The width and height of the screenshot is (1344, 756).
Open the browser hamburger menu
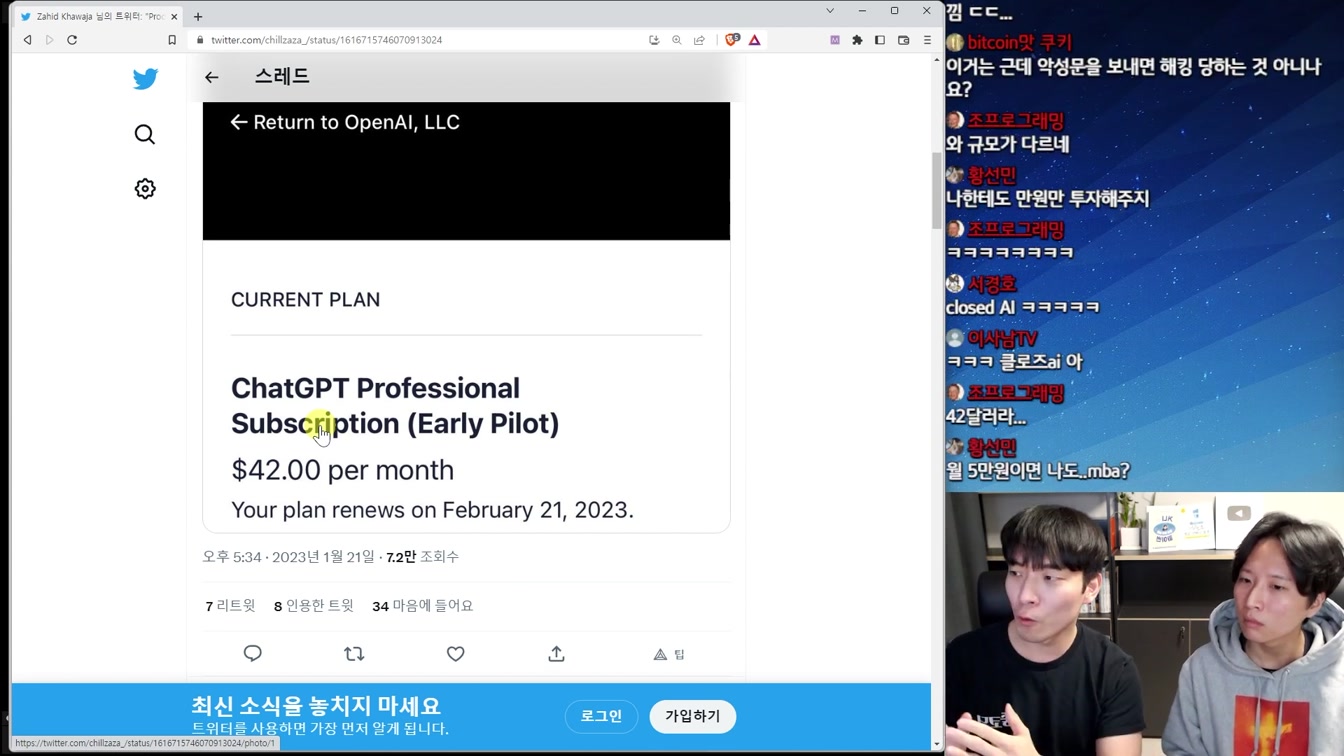[x=927, y=40]
